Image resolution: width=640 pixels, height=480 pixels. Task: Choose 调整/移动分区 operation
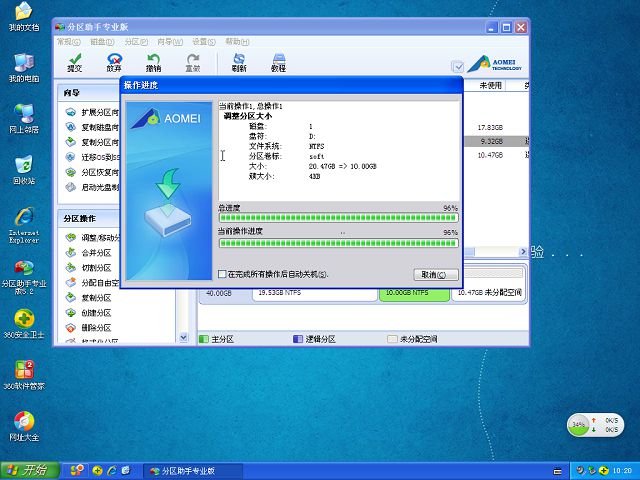[93, 238]
